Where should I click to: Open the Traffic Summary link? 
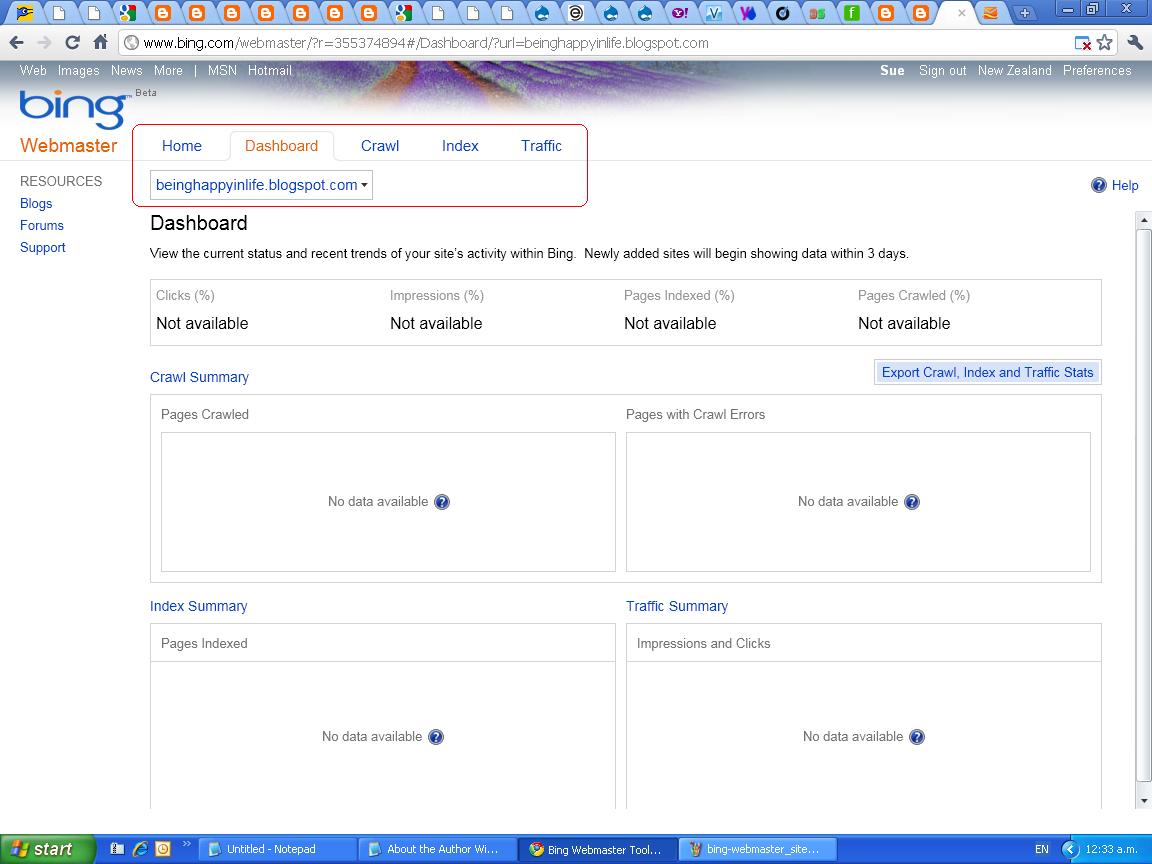pyautogui.click(x=677, y=606)
